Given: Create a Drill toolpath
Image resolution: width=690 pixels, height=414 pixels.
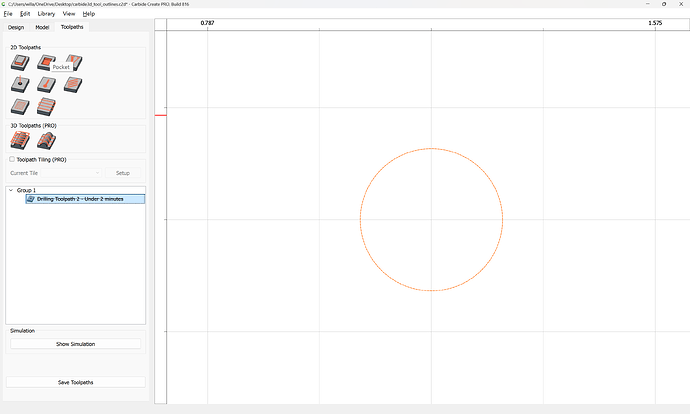Looking at the screenshot, I should click(20, 84).
